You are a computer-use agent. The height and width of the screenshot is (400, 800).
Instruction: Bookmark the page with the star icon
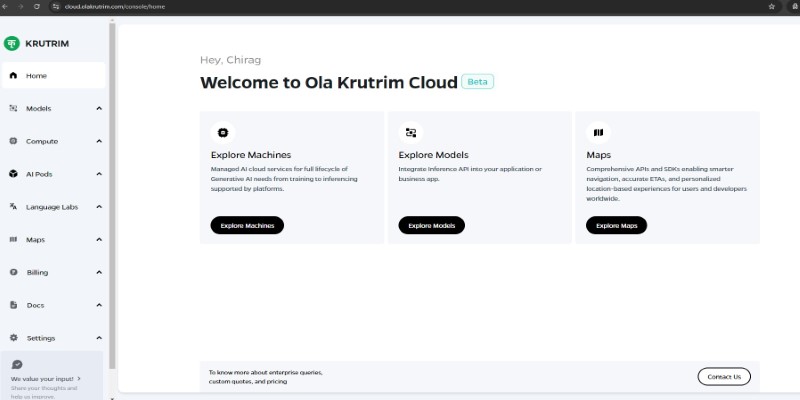pyautogui.click(x=771, y=7)
